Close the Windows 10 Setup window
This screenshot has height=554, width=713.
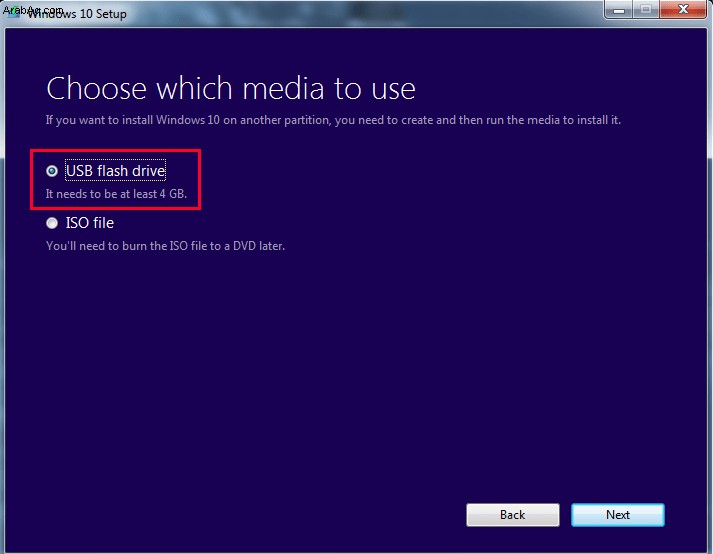coord(683,9)
